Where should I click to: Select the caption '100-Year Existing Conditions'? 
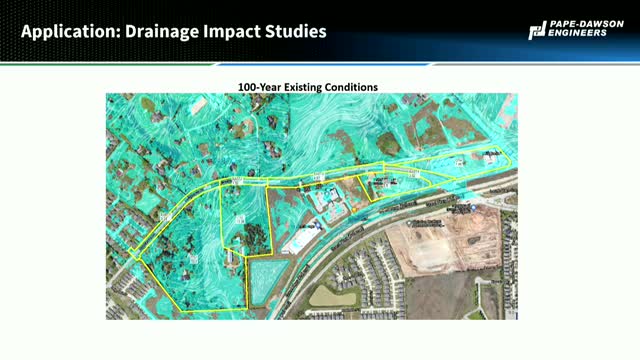(308, 87)
